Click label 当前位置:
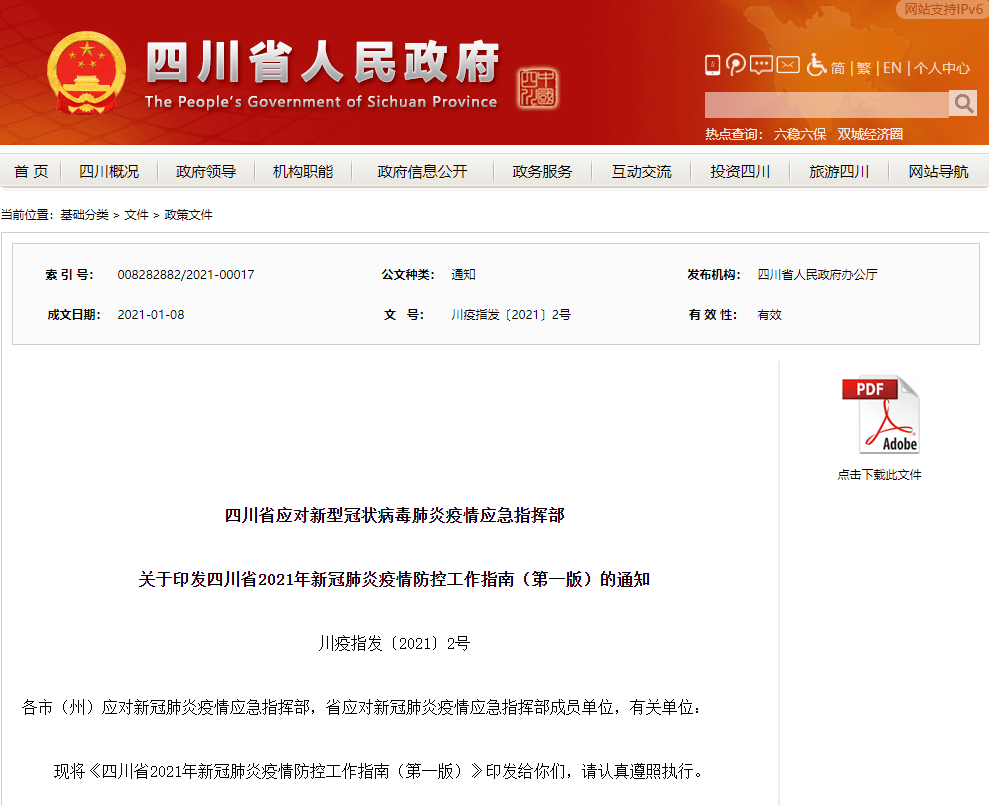Screen dimensions: 989x806 [x=27, y=215]
